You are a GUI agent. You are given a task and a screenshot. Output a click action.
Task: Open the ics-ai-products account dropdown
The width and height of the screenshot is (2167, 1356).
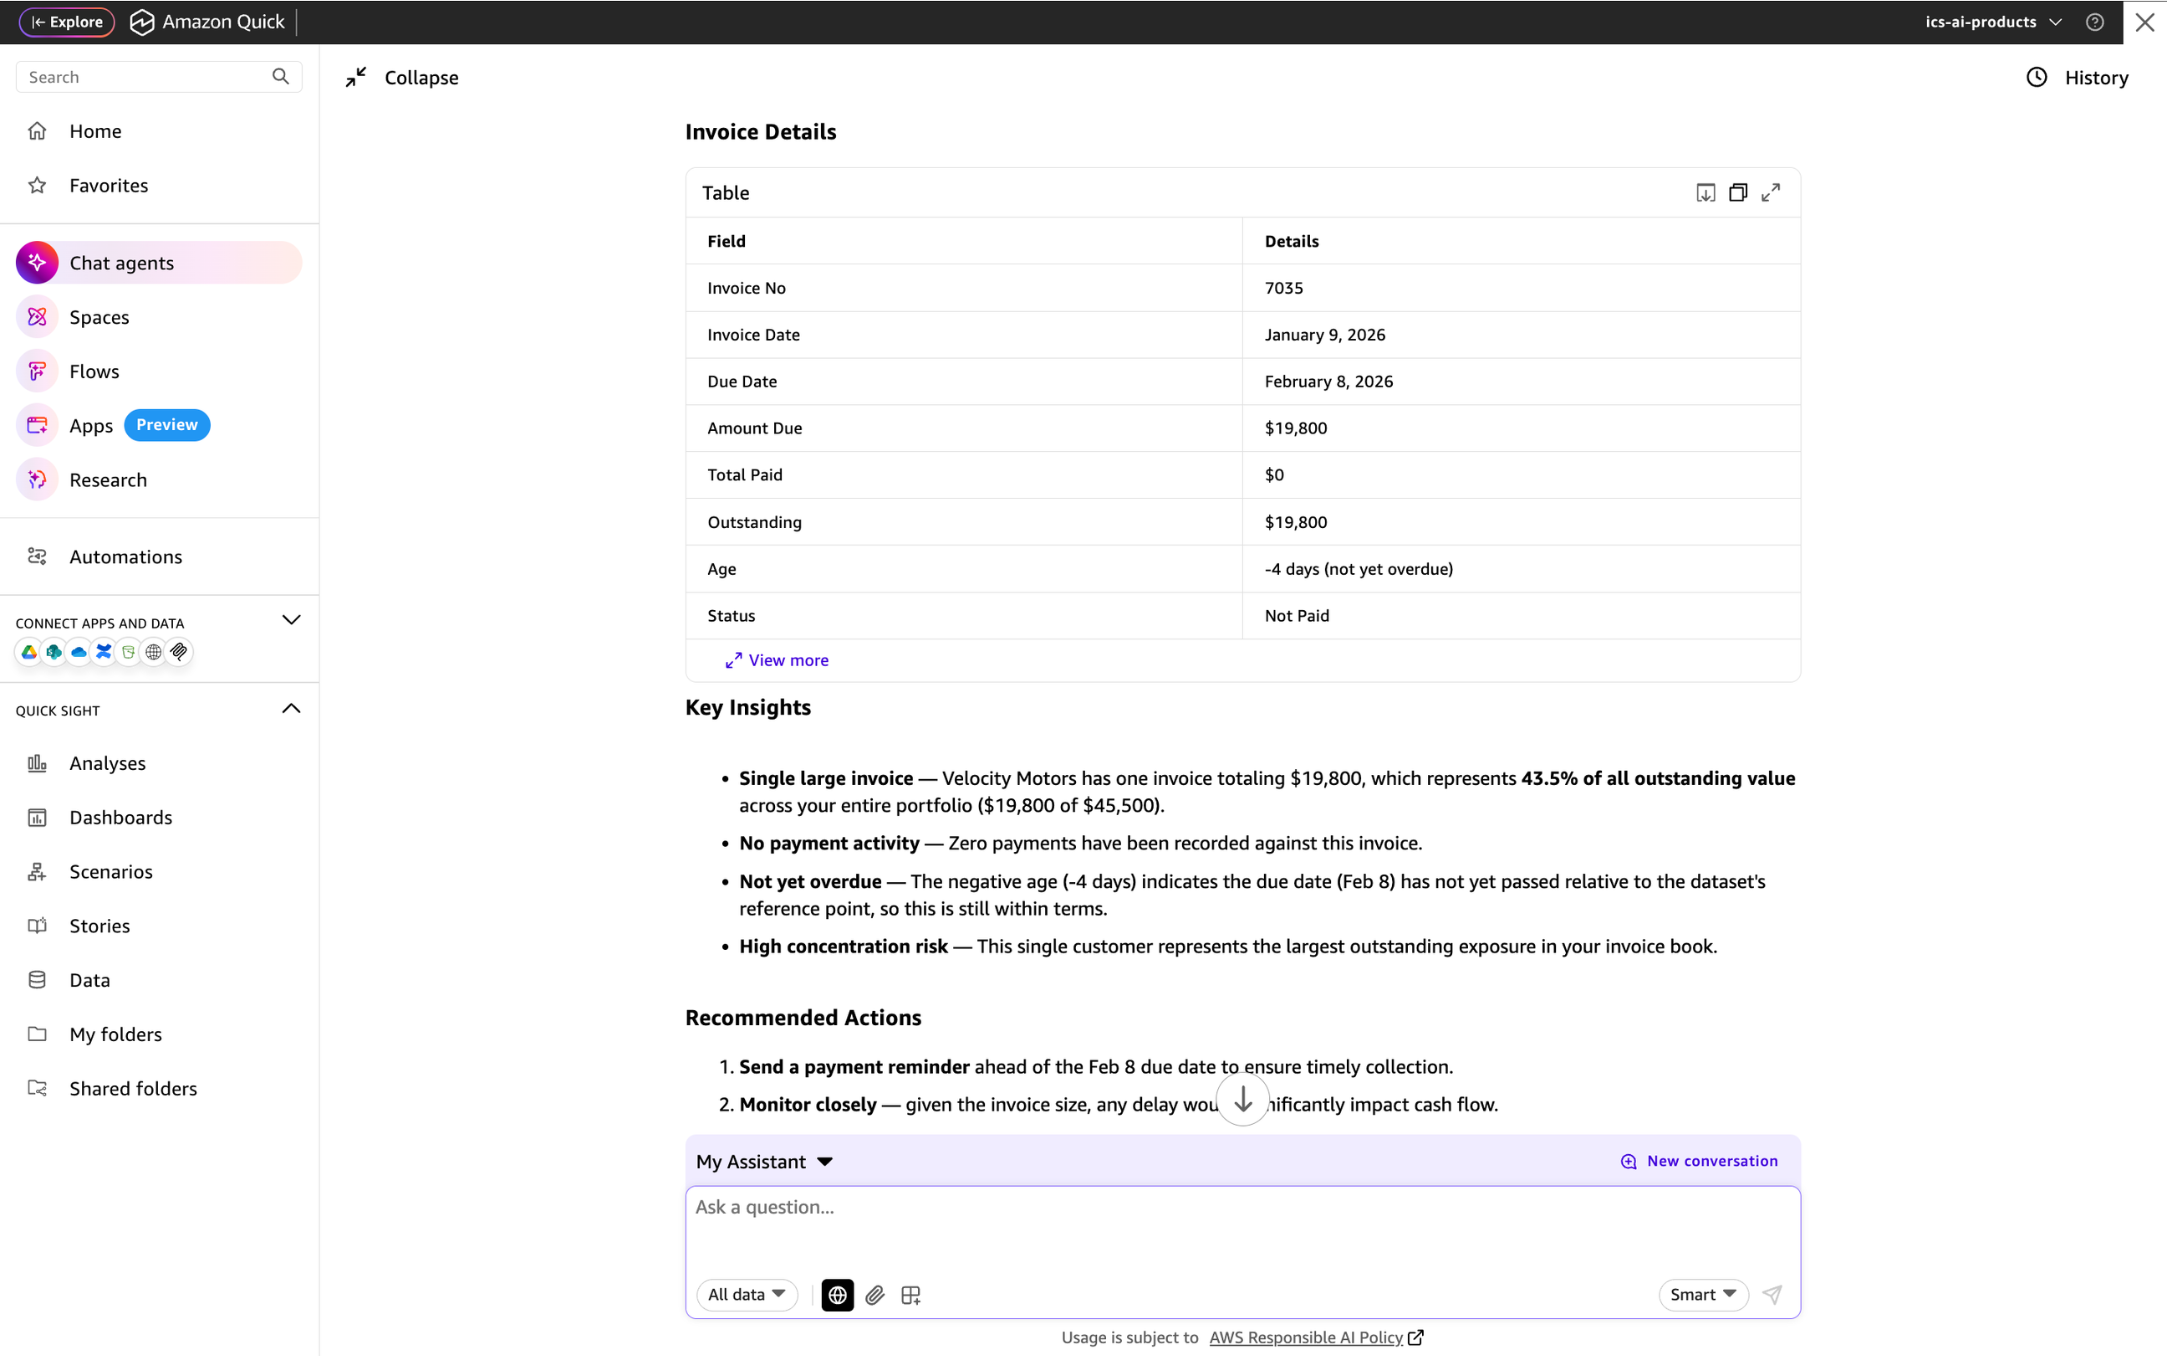(x=1993, y=22)
